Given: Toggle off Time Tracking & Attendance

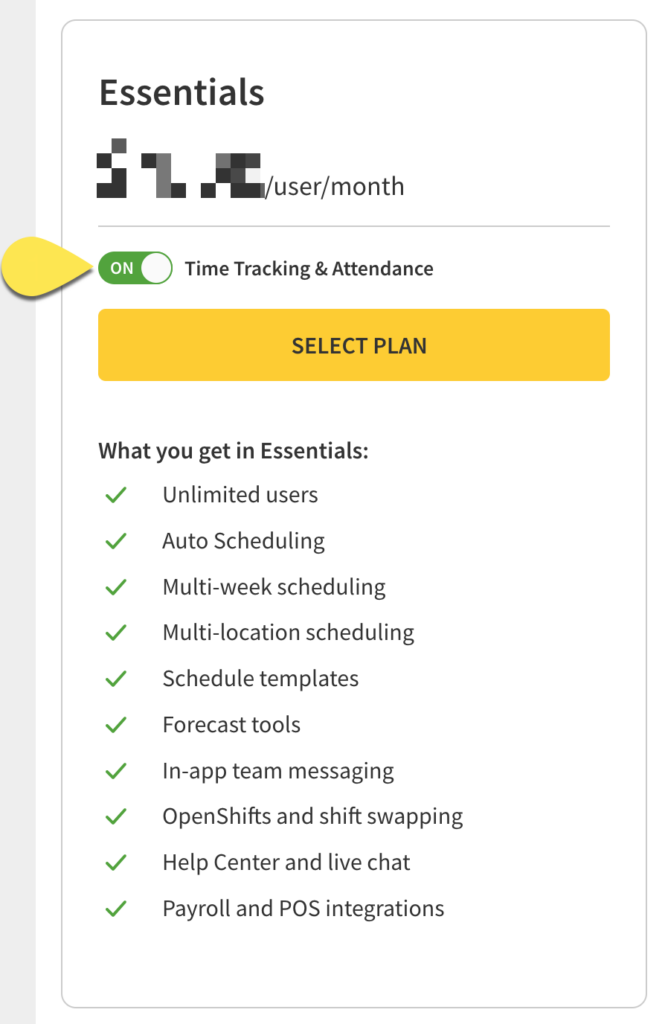Looking at the screenshot, I should [135, 268].
